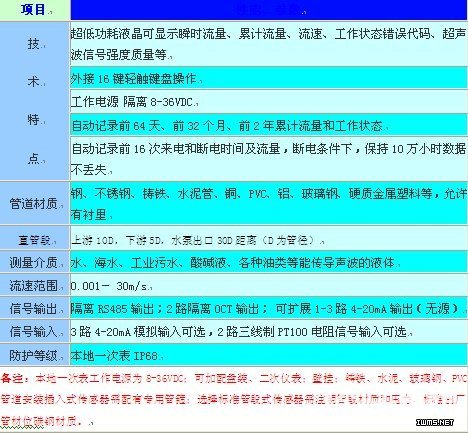Select the 外接16键轻触键盘操作 row
This screenshot has height=434, width=468.
[269, 78]
